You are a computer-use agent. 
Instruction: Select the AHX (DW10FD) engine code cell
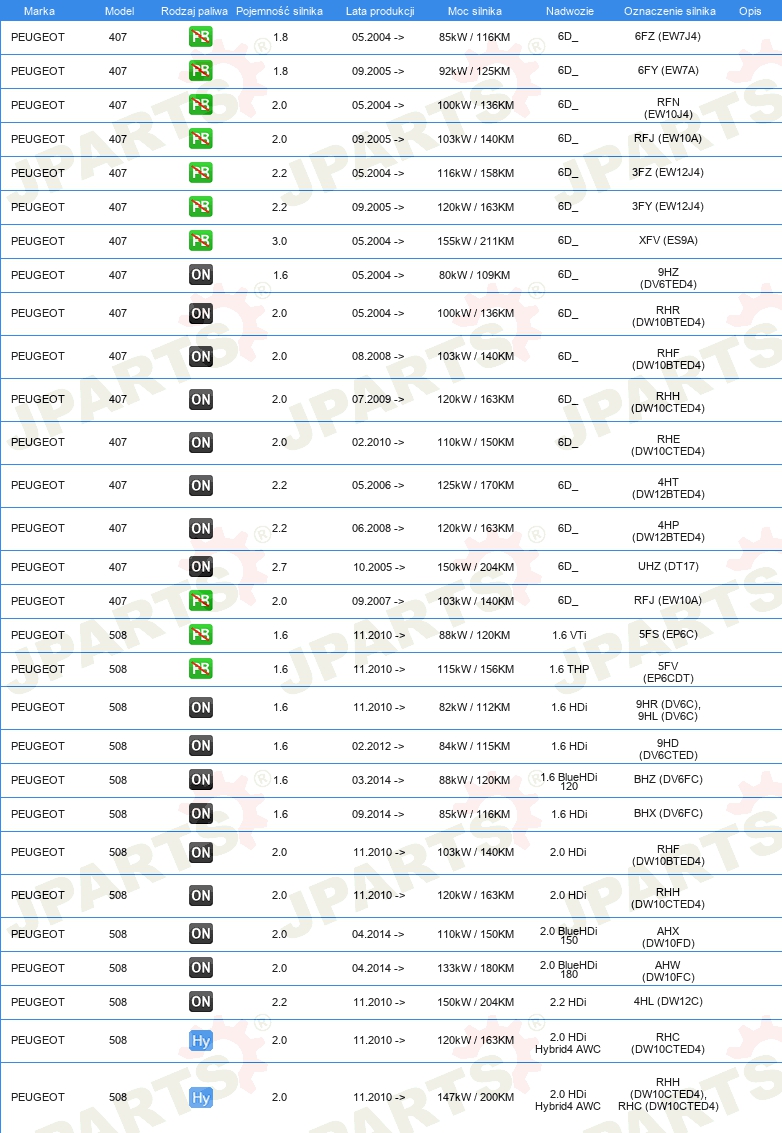(x=669, y=936)
